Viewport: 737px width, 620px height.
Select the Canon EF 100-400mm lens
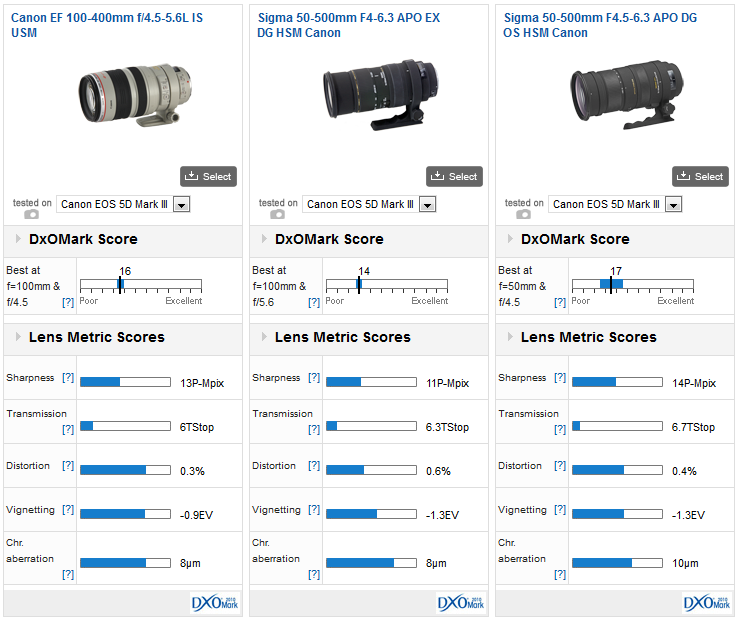208,176
